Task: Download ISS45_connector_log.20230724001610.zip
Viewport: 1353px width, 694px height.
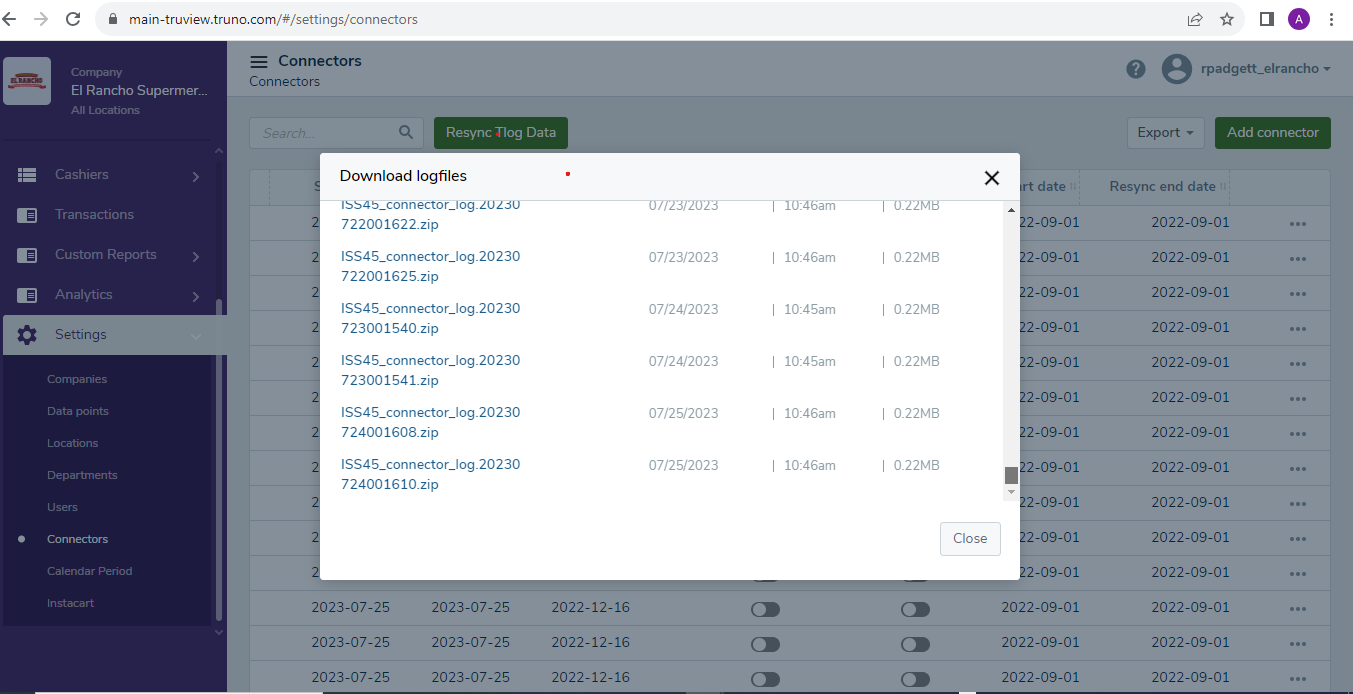Action: click(430, 474)
